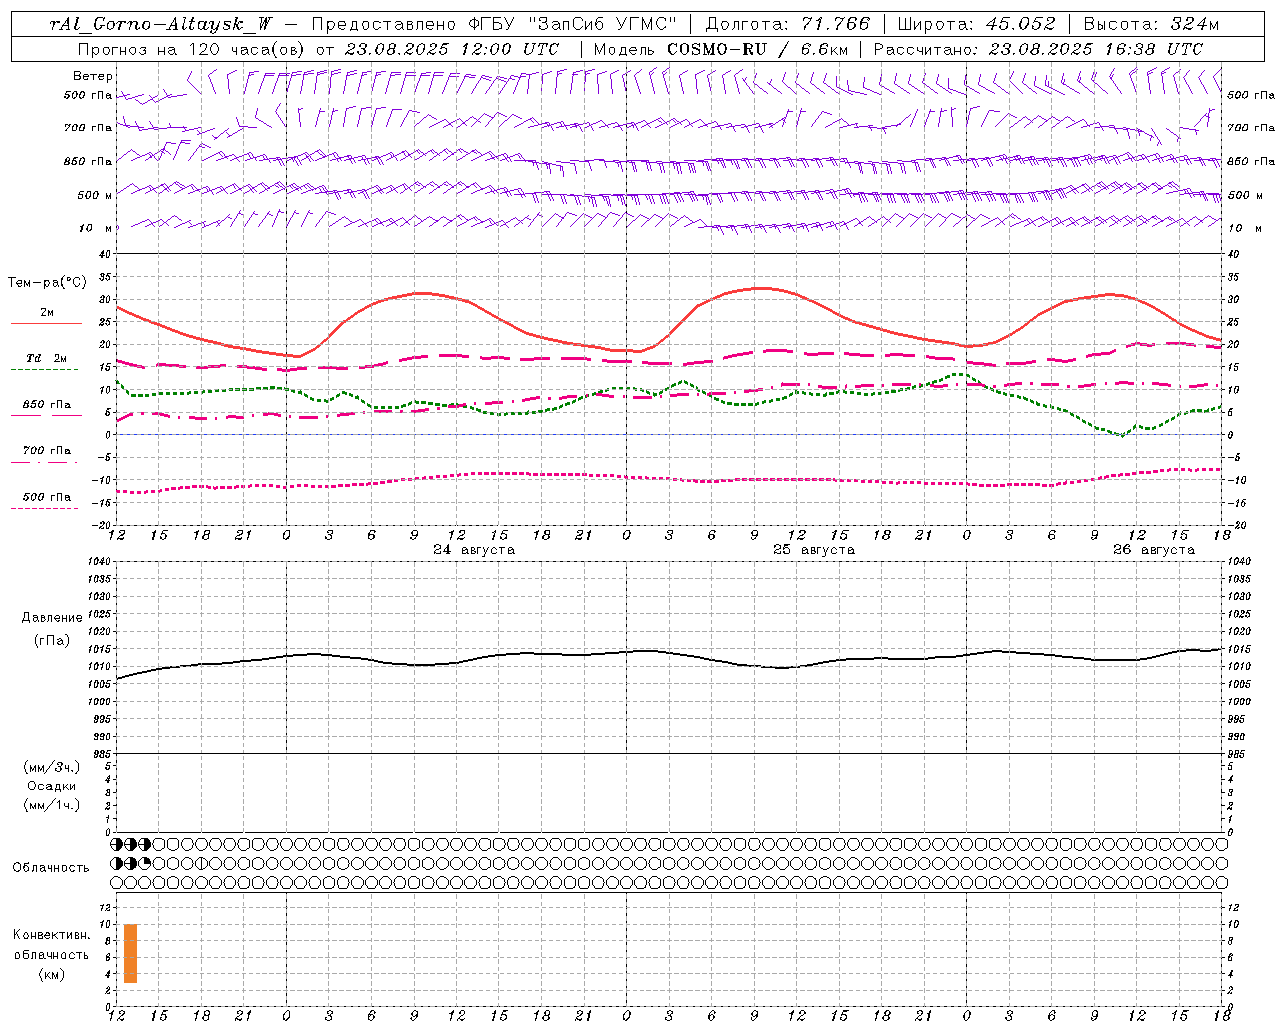This screenshot has height=1024, width=1280.
Task: Click the Осадки panel label
Action: coord(52,786)
